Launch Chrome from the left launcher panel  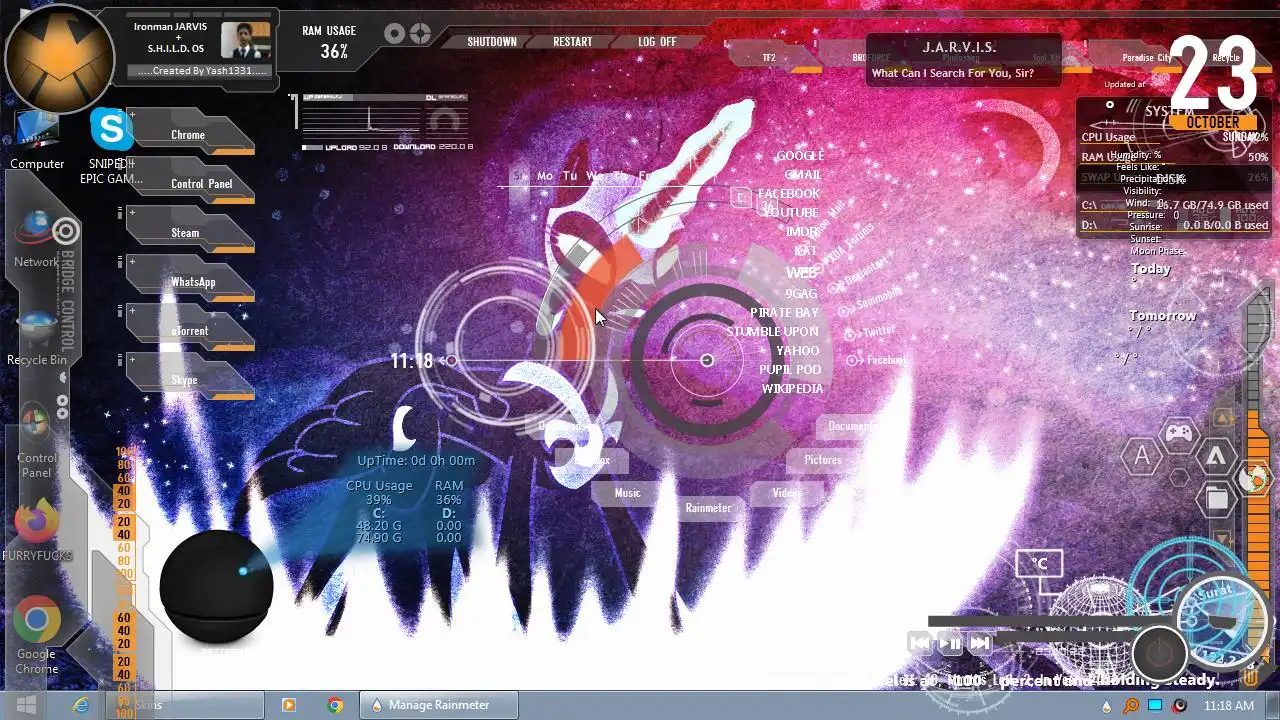[190, 133]
